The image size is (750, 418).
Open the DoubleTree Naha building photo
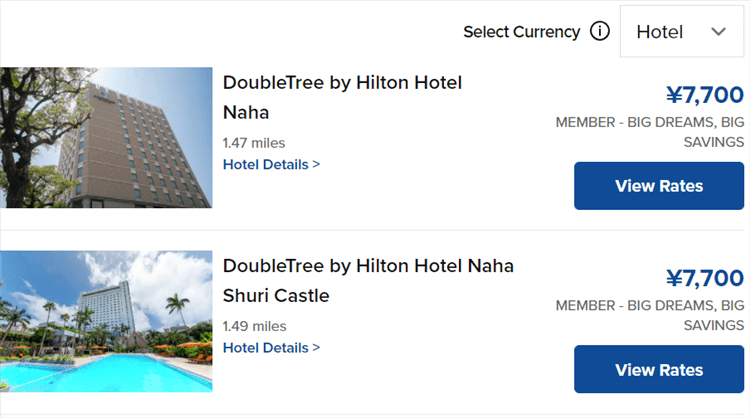coord(106,137)
